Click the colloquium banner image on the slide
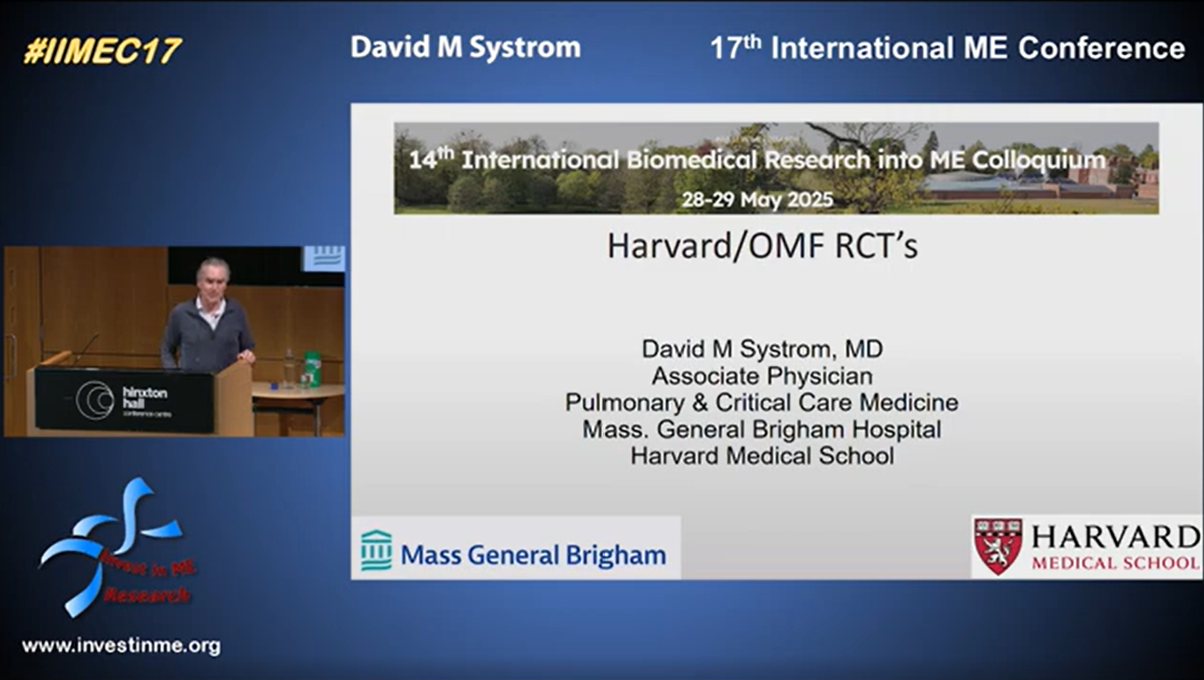 (776, 168)
